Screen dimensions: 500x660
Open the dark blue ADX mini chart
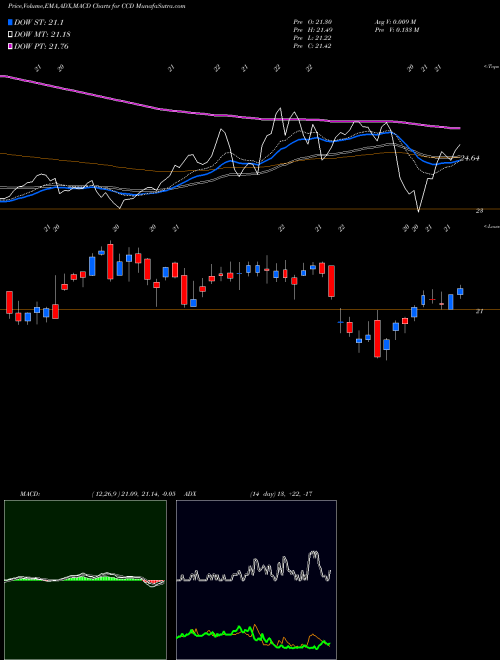pyautogui.click(x=256, y=580)
